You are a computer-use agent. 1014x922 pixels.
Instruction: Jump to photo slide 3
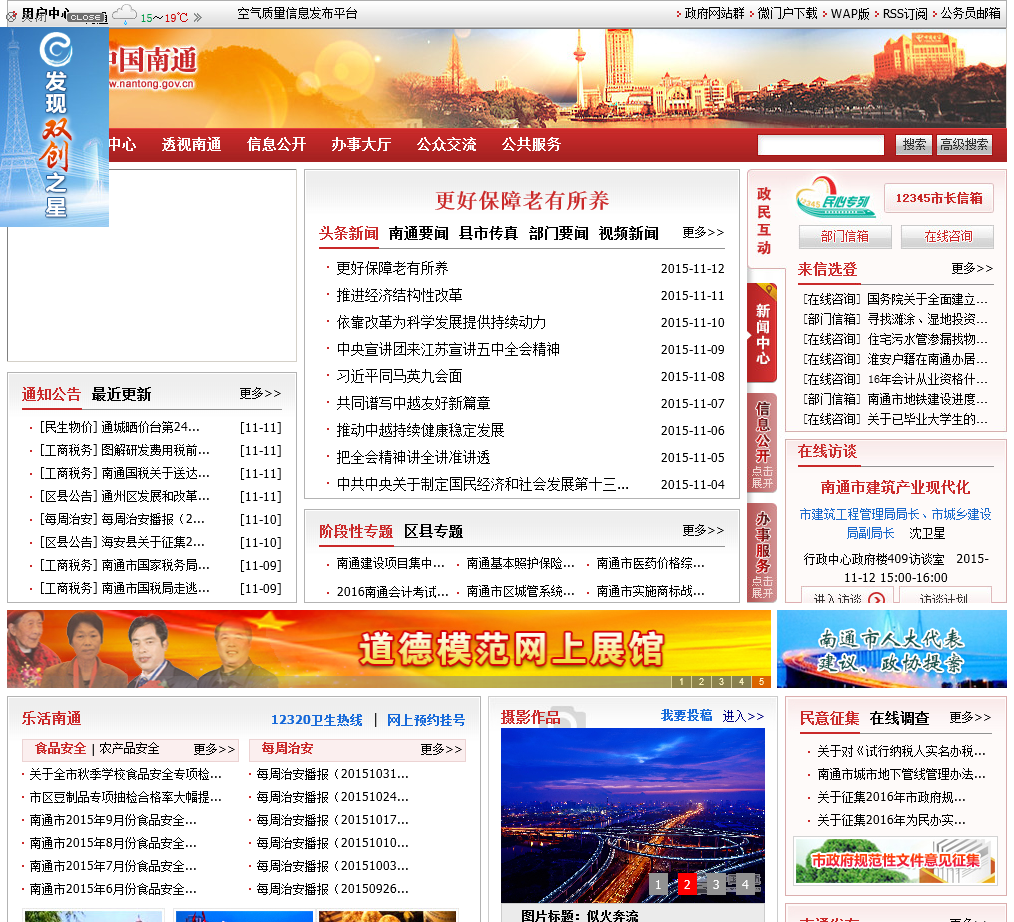(x=716, y=884)
